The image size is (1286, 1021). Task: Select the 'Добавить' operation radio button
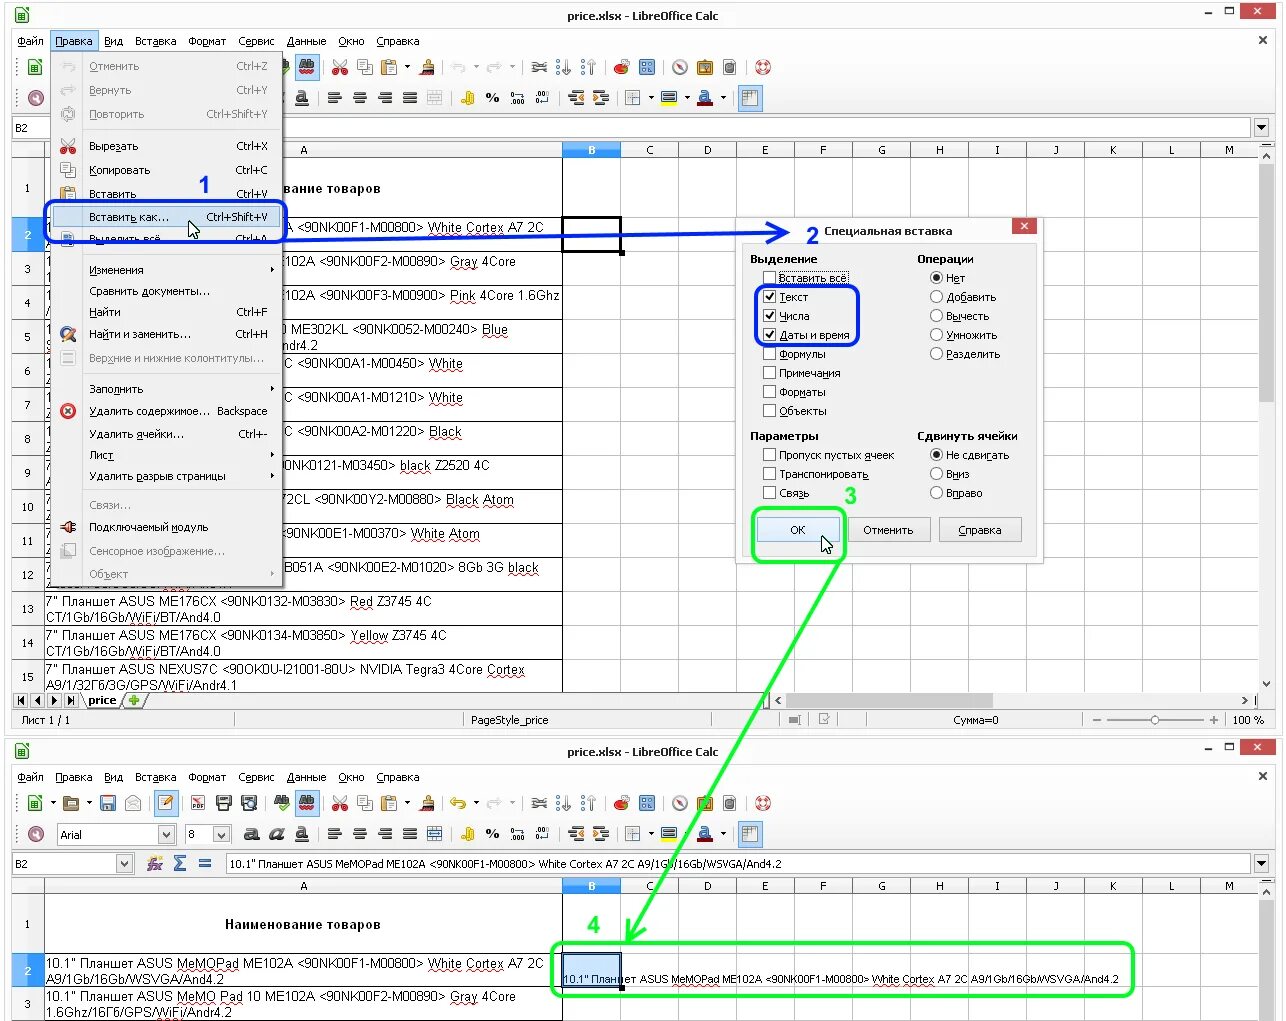click(x=936, y=297)
